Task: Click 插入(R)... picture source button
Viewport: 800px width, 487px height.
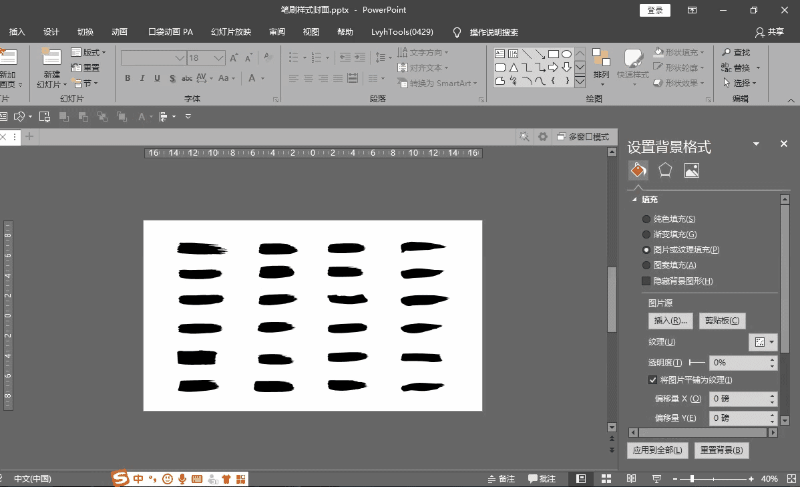Action: 670,320
